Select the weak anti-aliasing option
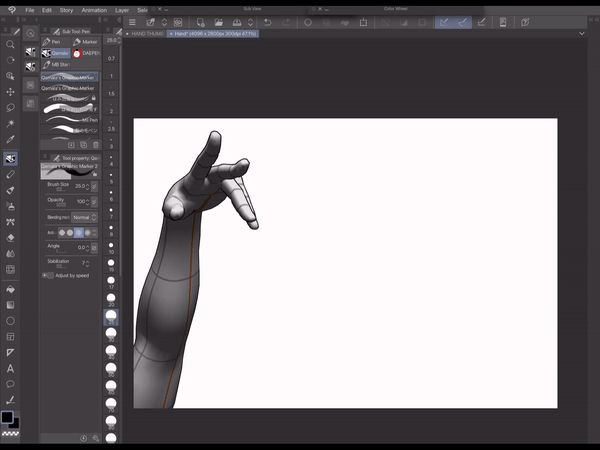The width and height of the screenshot is (600, 450). pyautogui.click(x=70, y=233)
